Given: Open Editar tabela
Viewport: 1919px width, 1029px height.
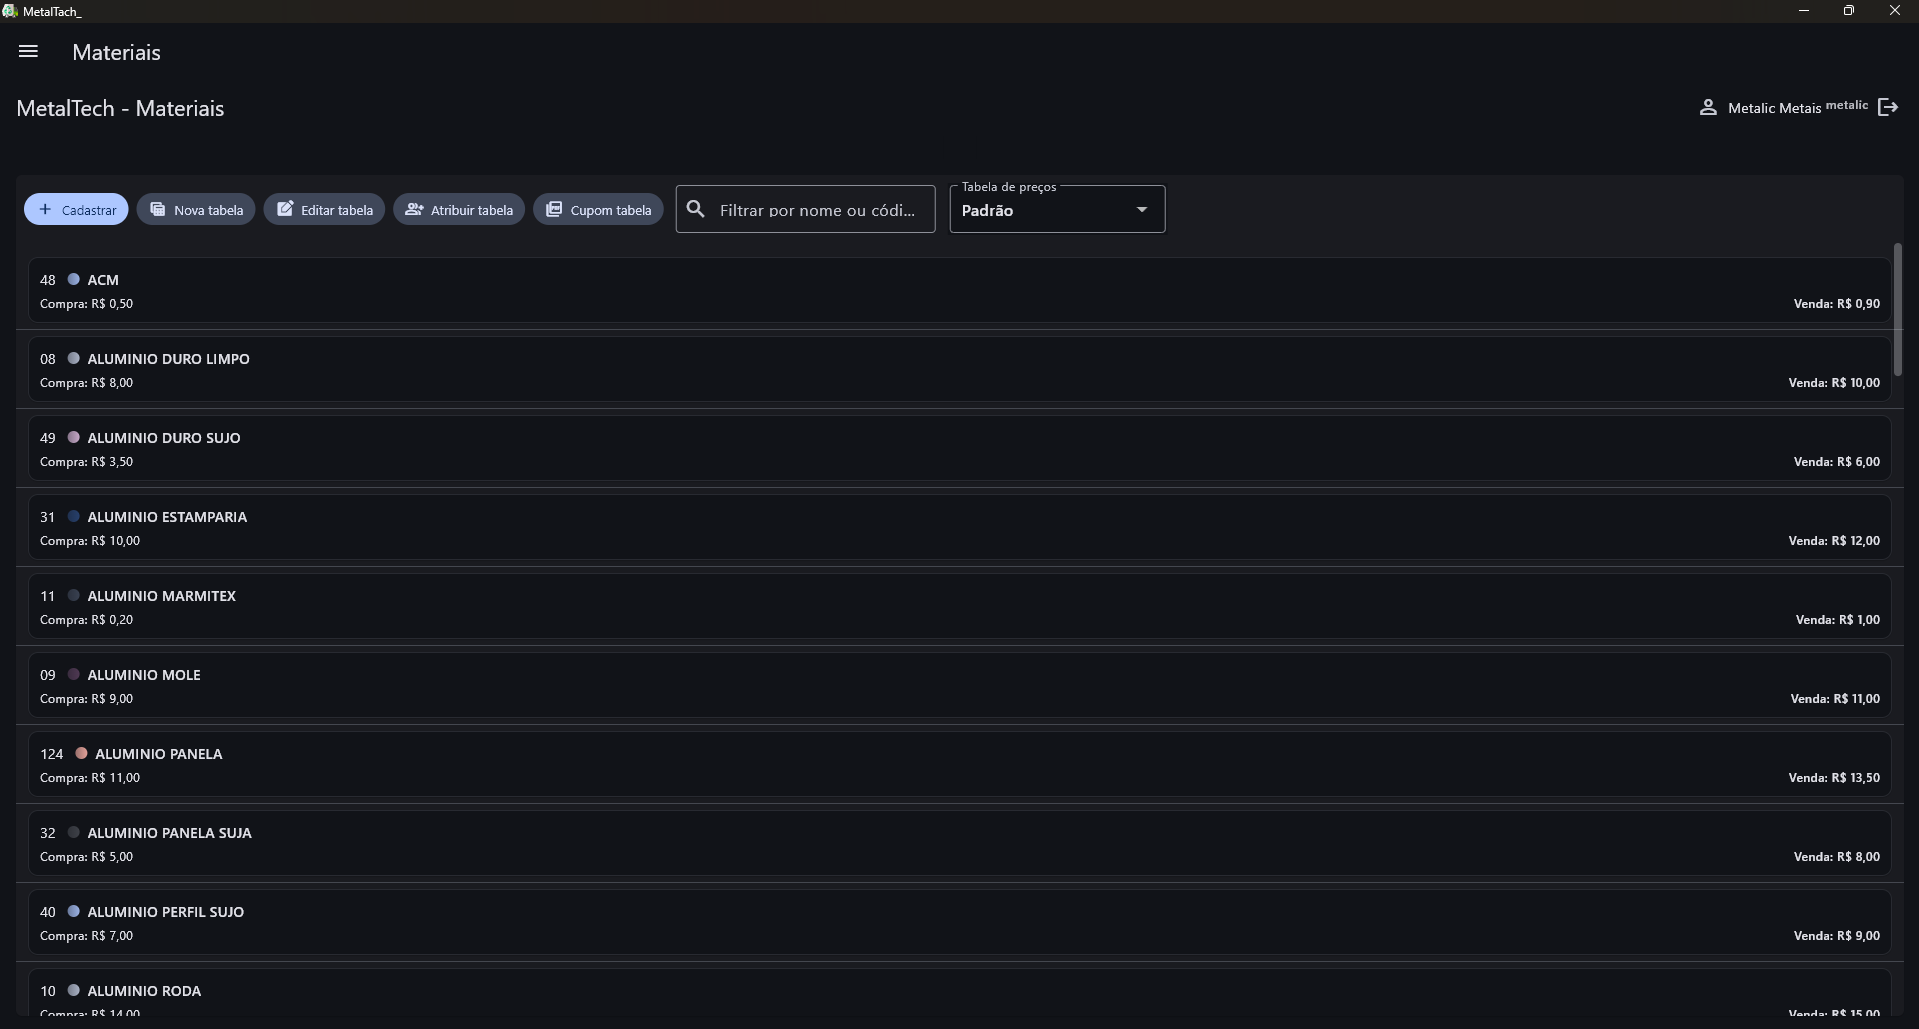Looking at the screenshot, I should click(x=324, y=209).
